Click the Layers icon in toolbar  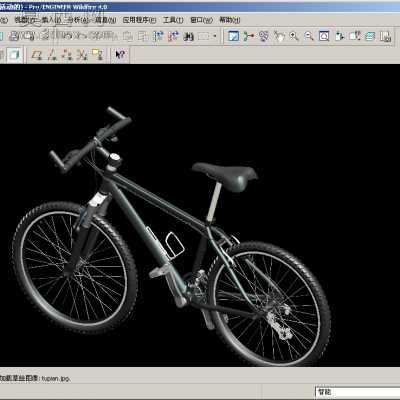click(370, 36)
